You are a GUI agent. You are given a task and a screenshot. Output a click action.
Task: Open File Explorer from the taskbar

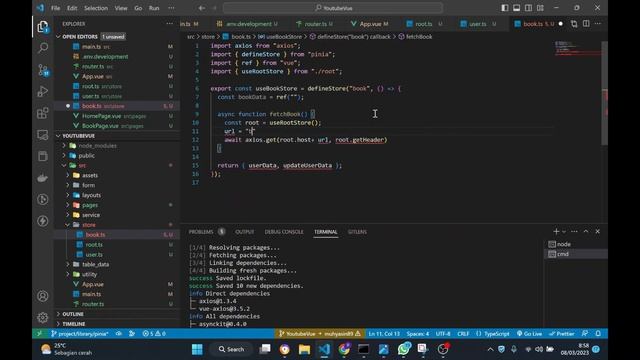point(304,349)
